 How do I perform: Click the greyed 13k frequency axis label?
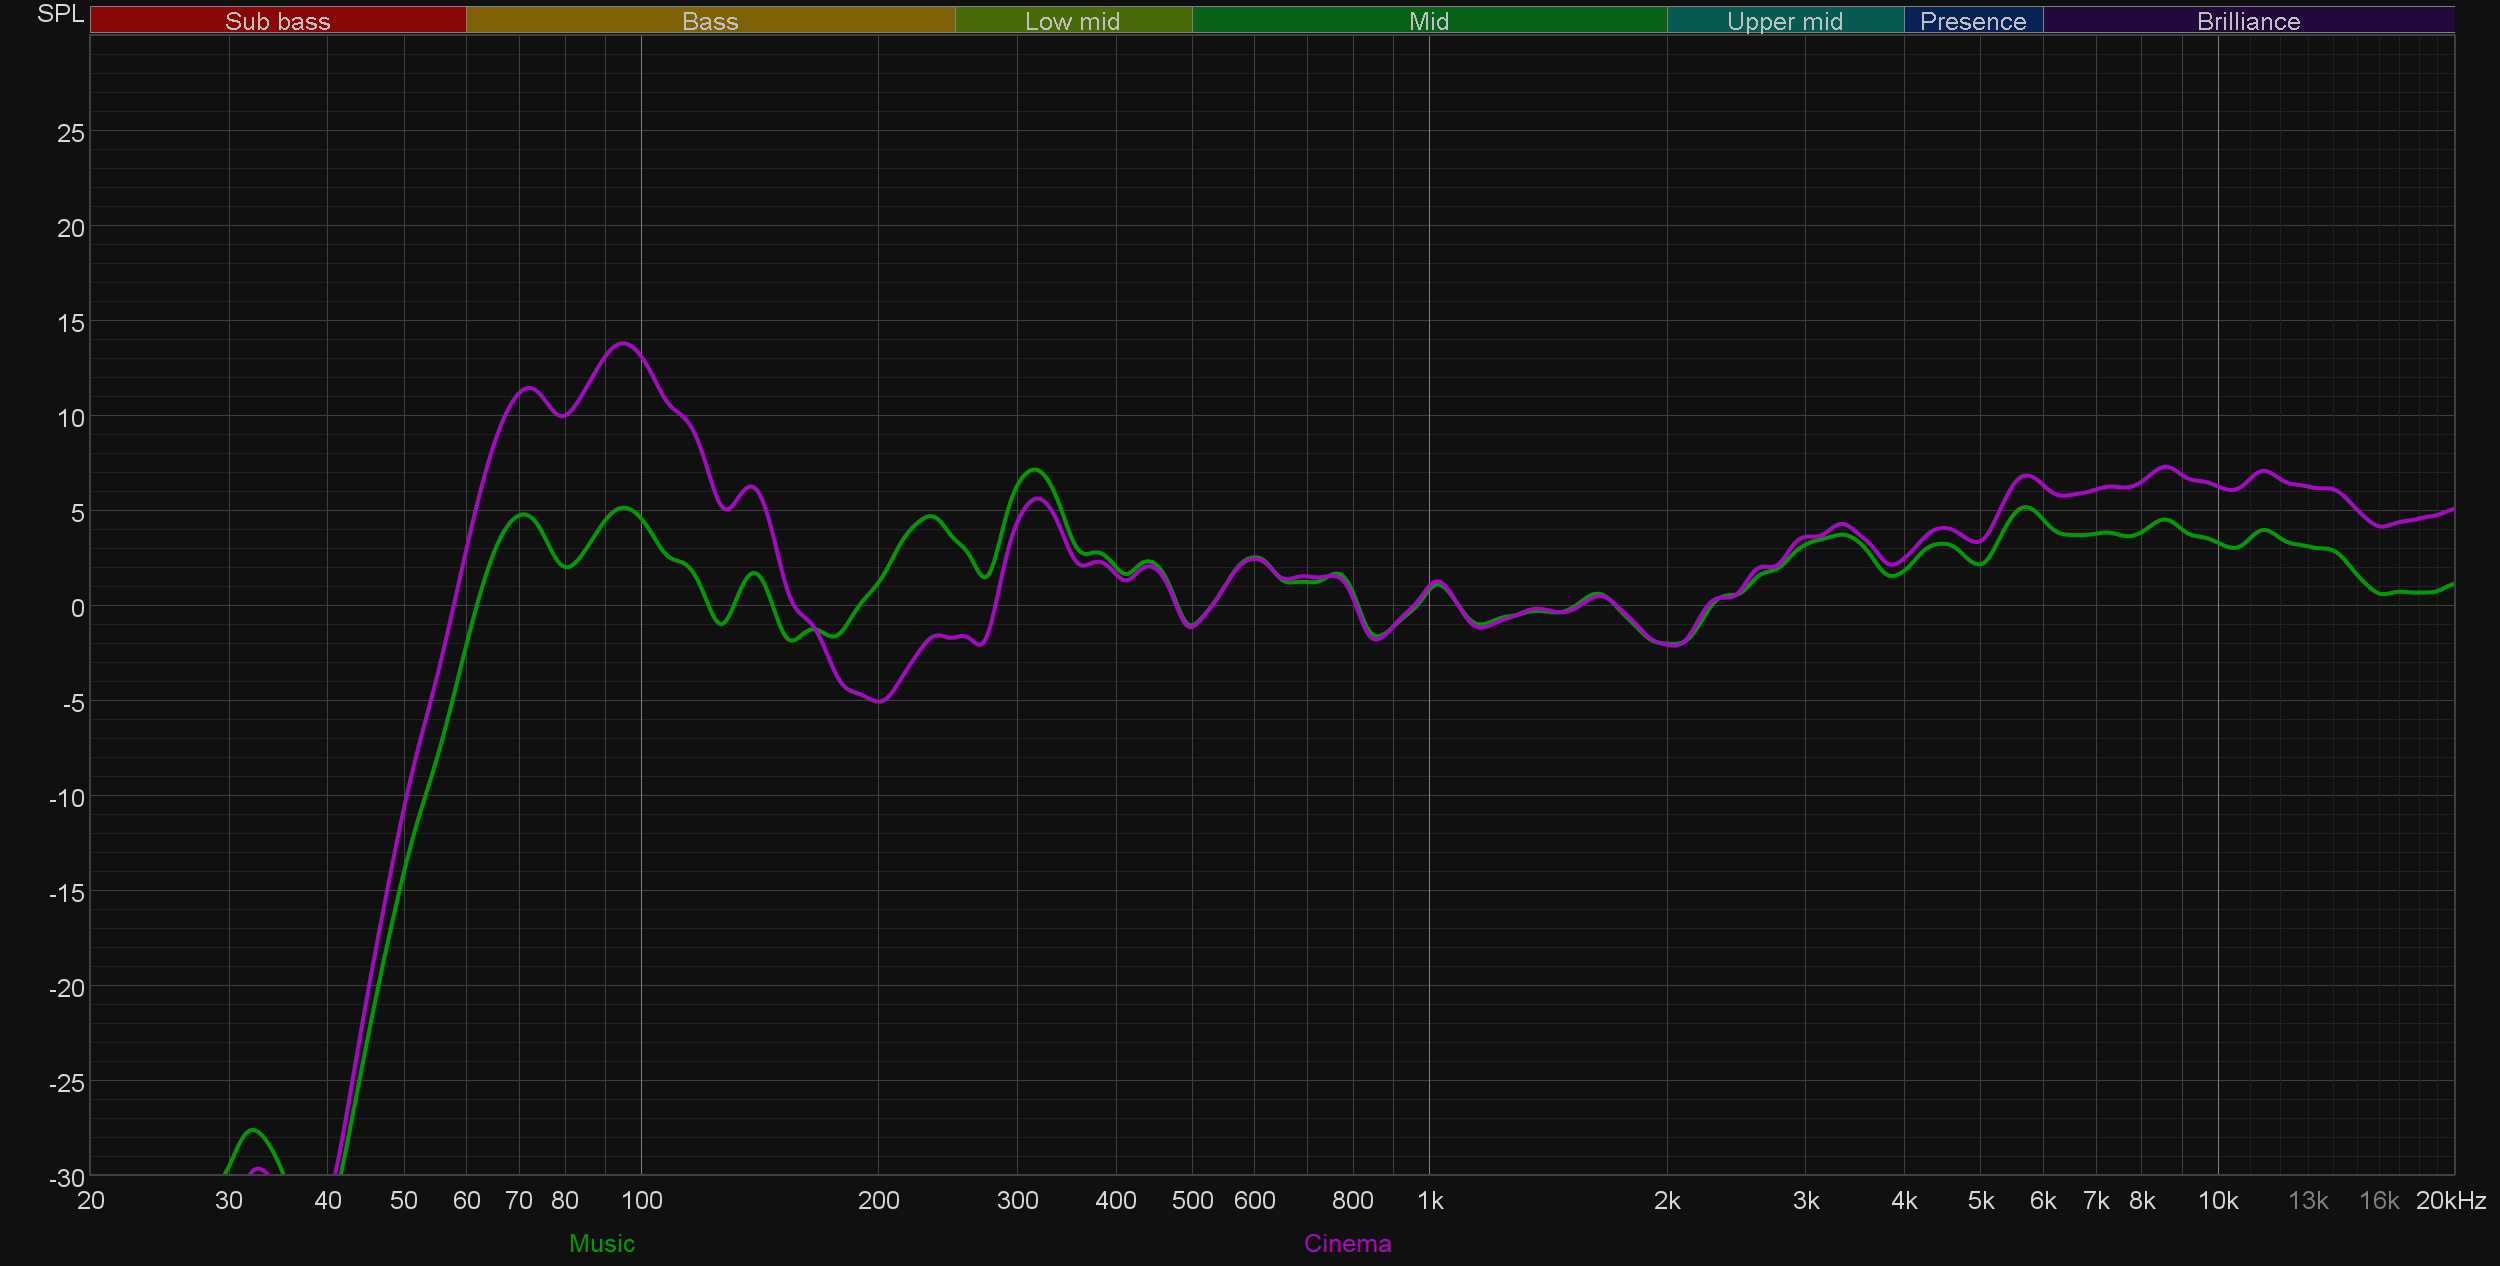coord(2308,1201)
